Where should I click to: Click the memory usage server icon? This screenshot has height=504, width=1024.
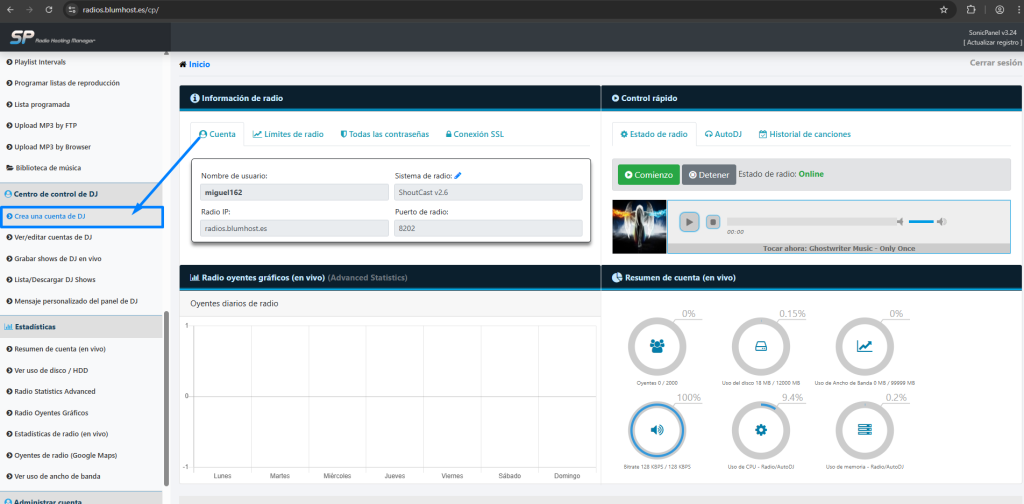pos(865,430)
